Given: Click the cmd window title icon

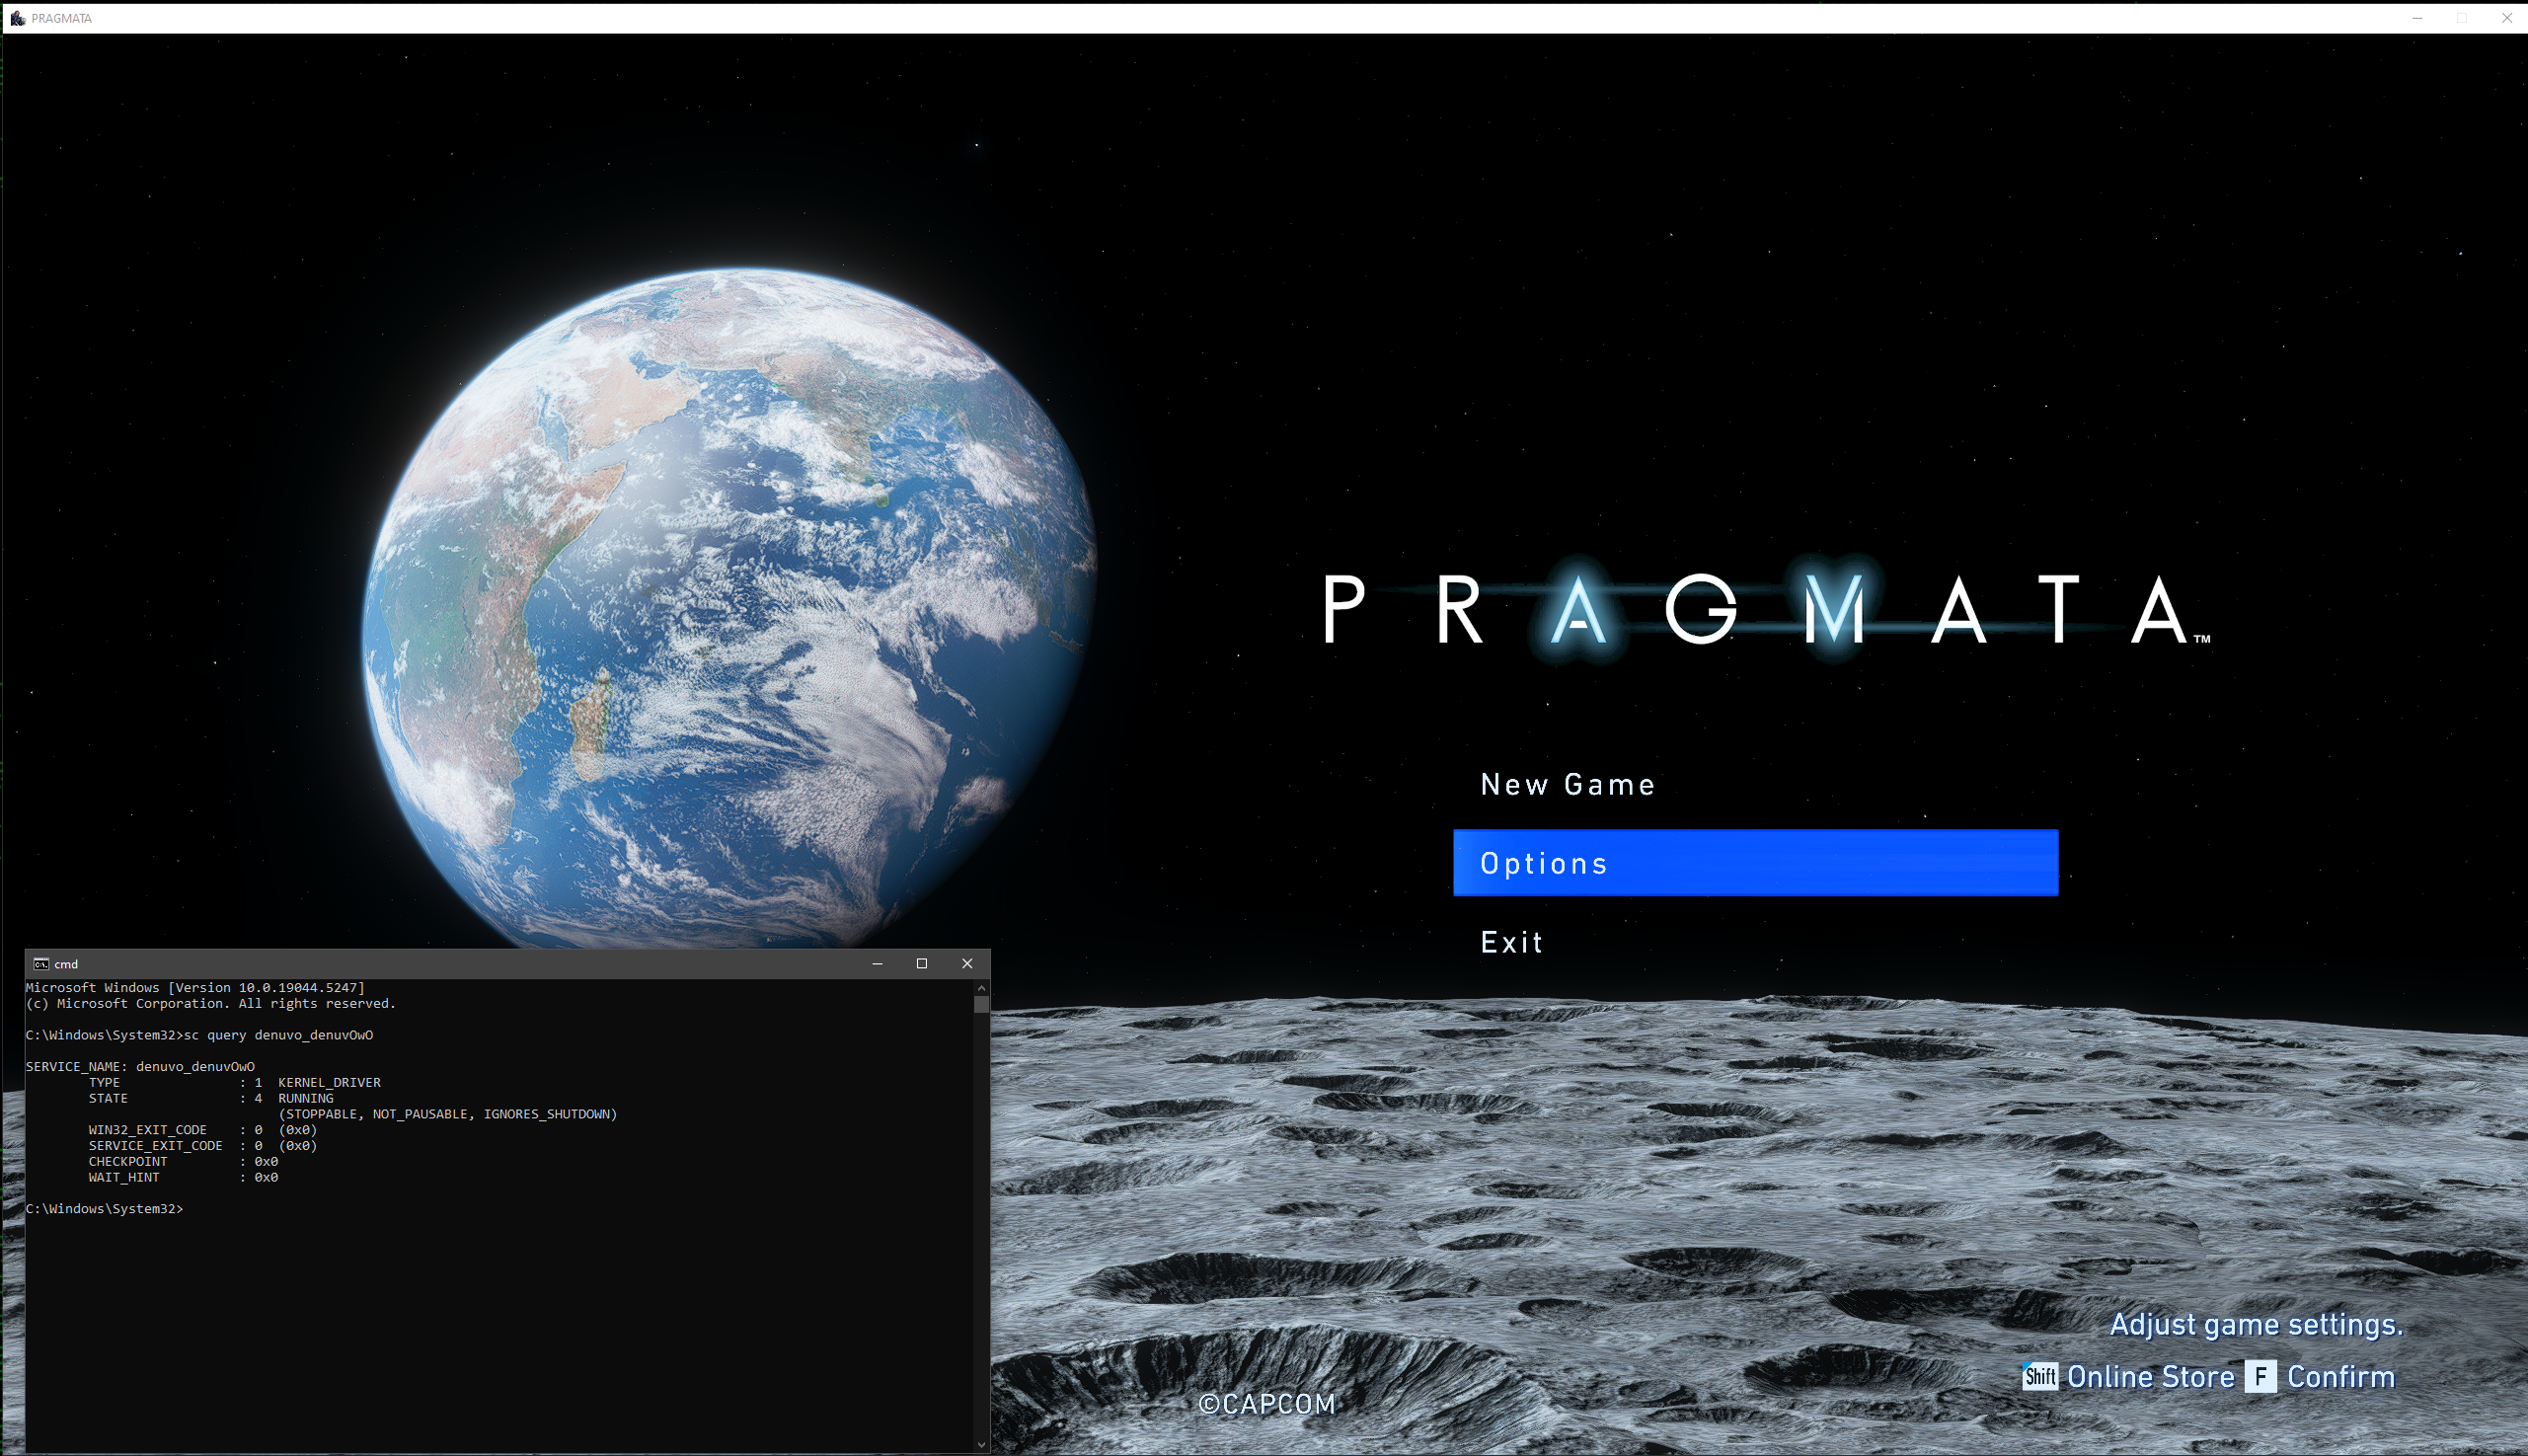Looking at the screenshot, I should [41, 964].
